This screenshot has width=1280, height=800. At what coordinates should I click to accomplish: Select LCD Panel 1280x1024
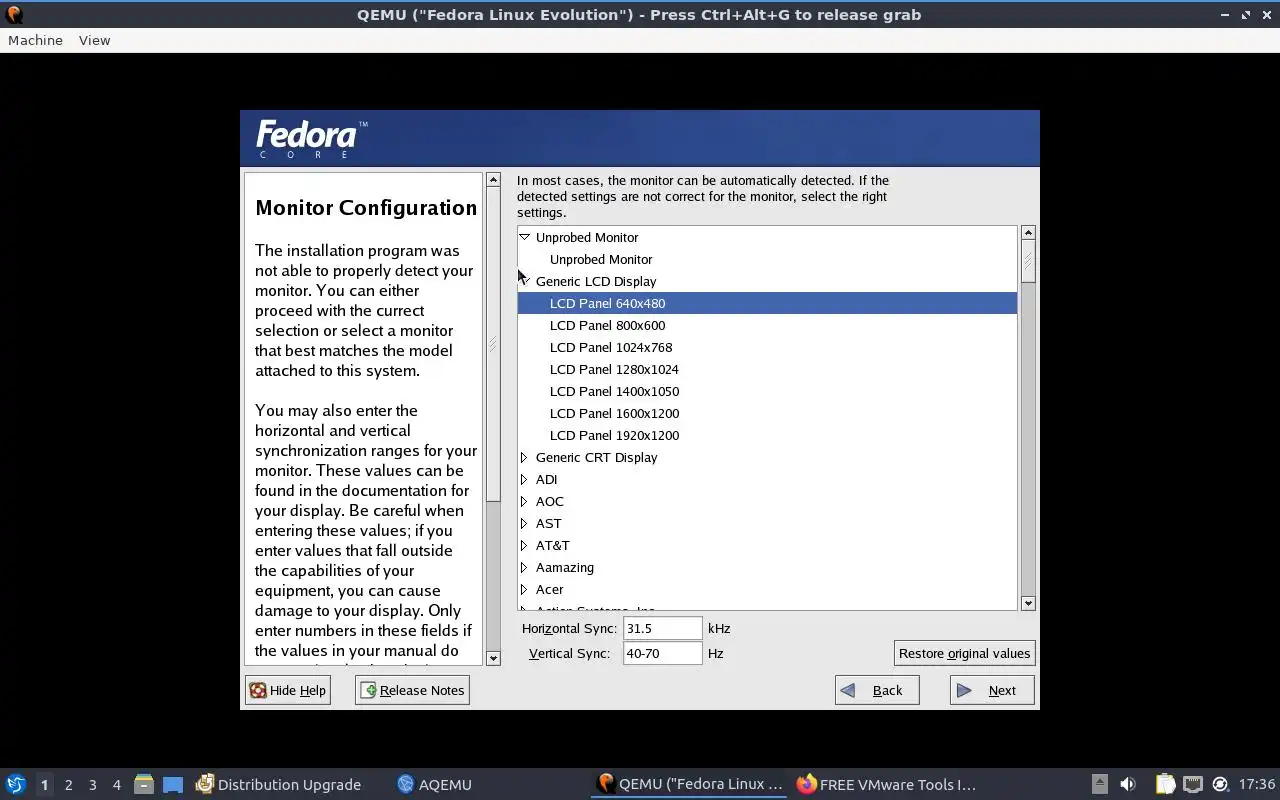(767, 369)
